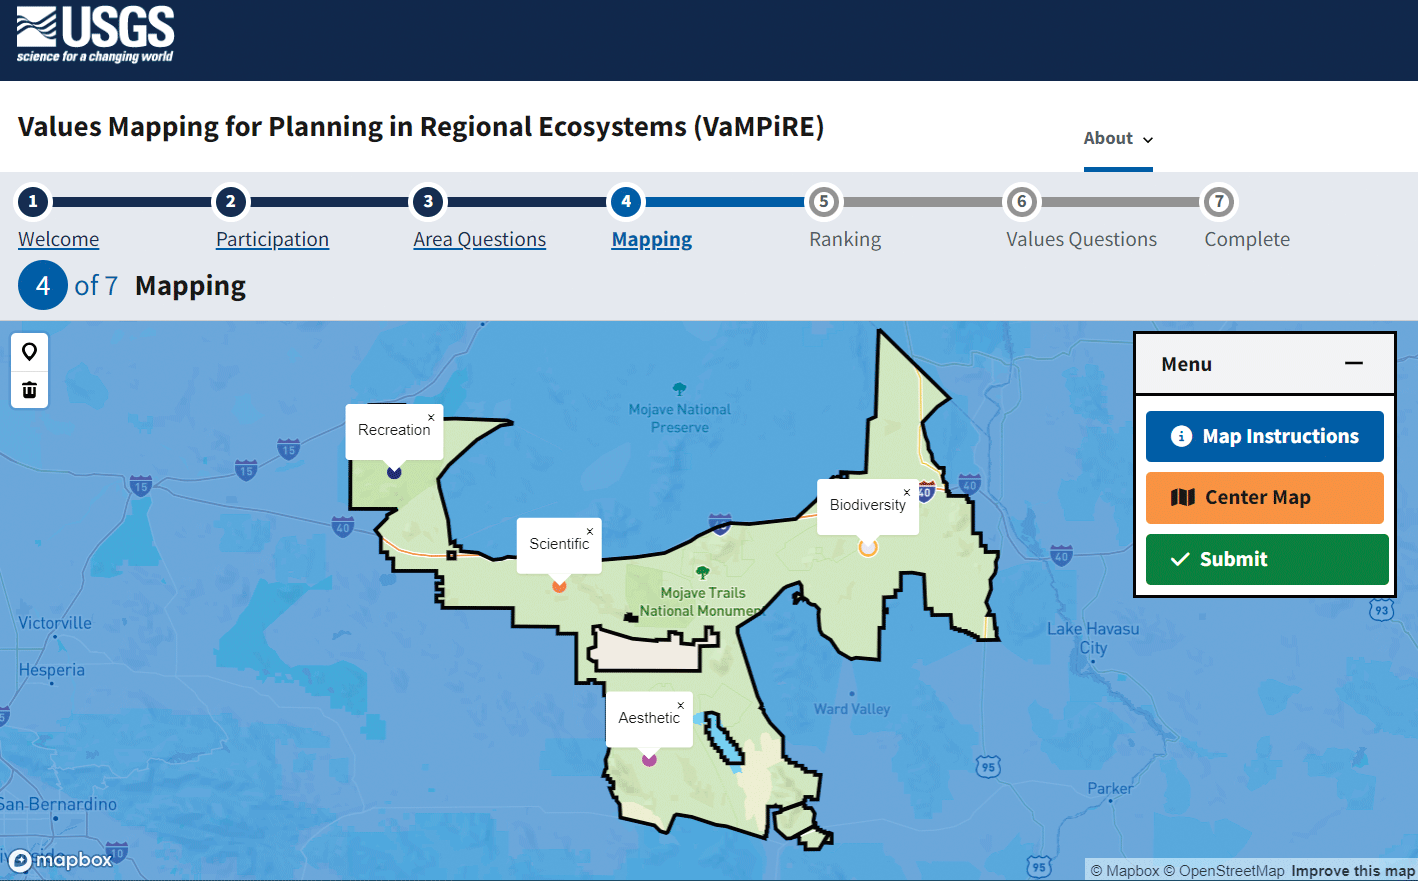This screenshot has height=881, width=1418.
Task: Click the Scientific map pin
Action: click(558, 586)
